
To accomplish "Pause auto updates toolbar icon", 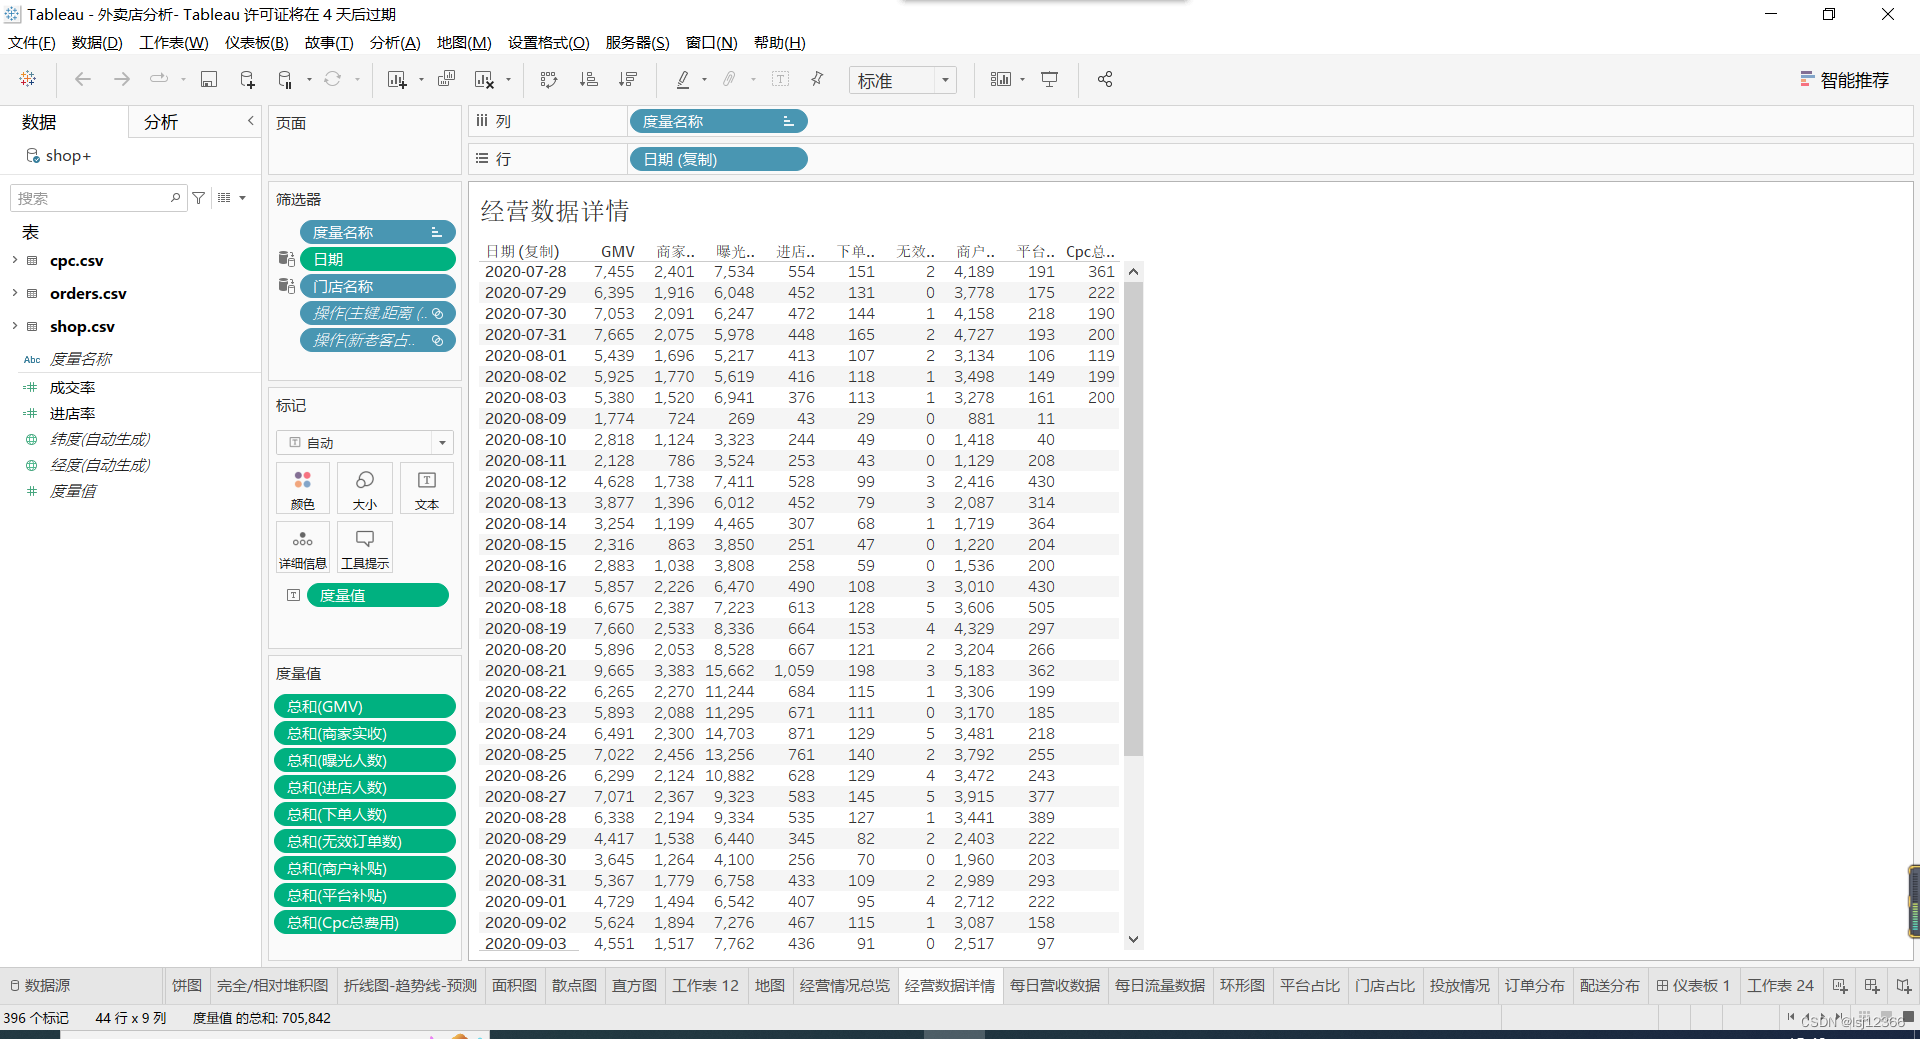I will point(286,79).
